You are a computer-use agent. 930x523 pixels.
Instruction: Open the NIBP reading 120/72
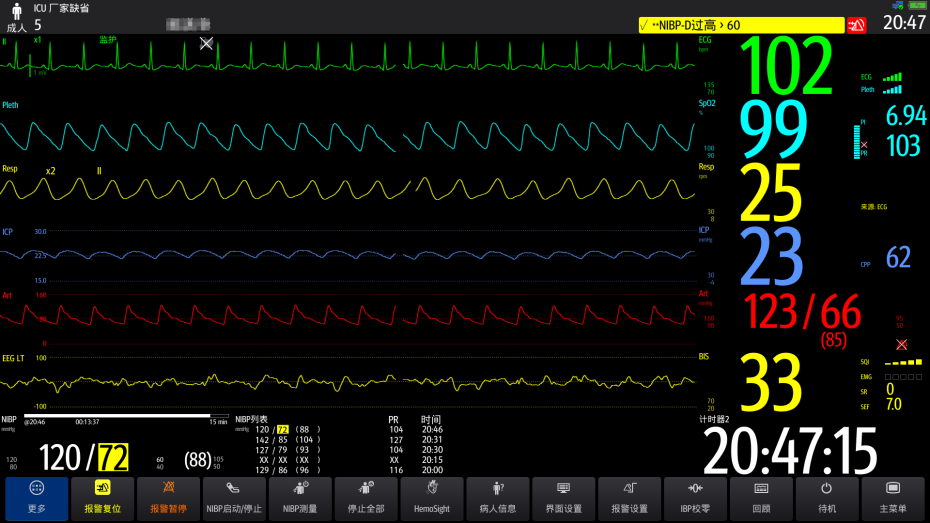84,457
